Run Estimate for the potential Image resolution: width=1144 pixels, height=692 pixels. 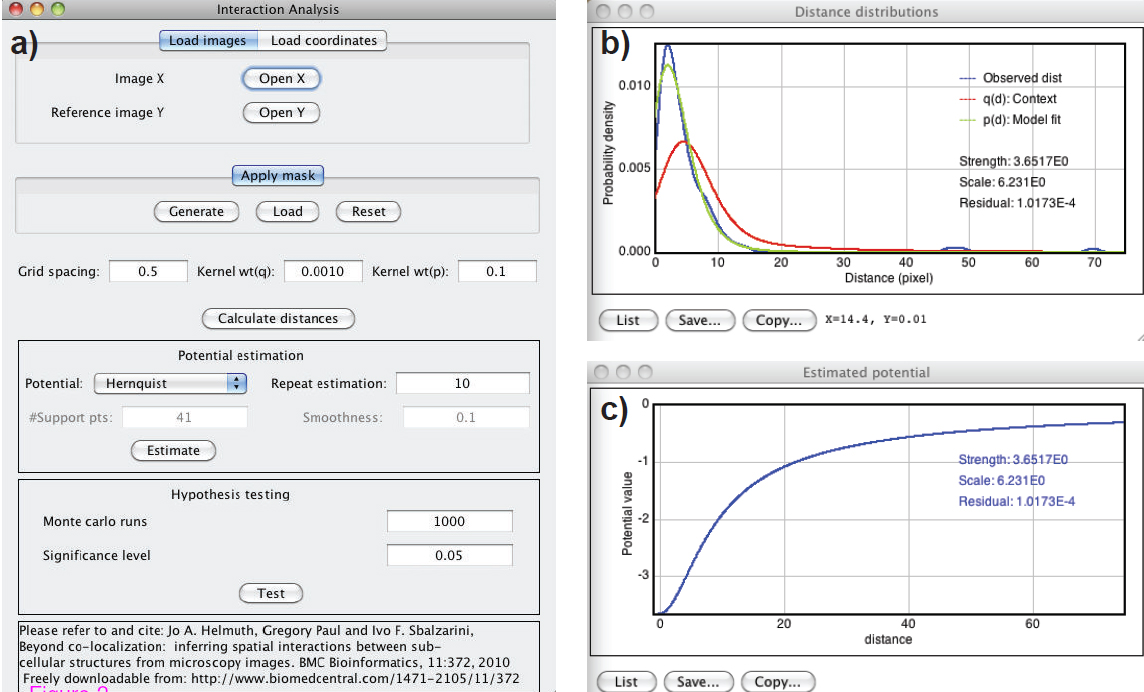(x=173, y=451)
